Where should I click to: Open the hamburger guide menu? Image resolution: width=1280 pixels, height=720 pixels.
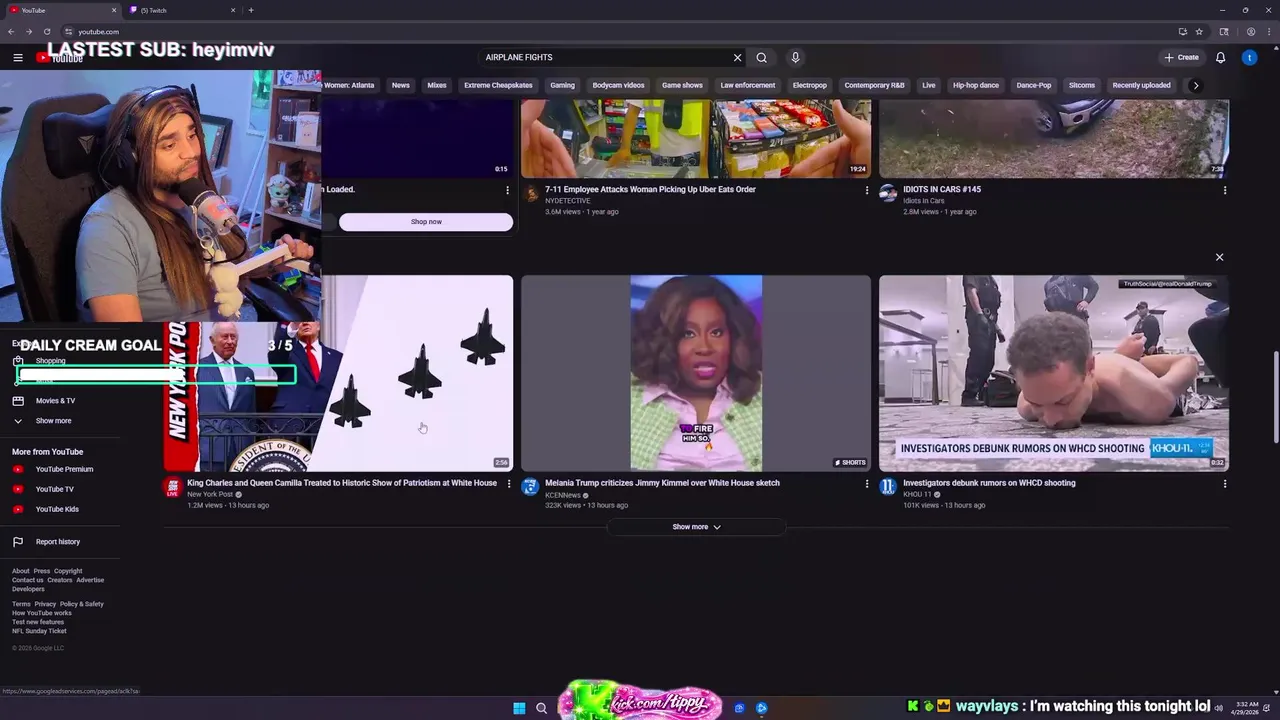pyautogui.click(x=18, y=57)
